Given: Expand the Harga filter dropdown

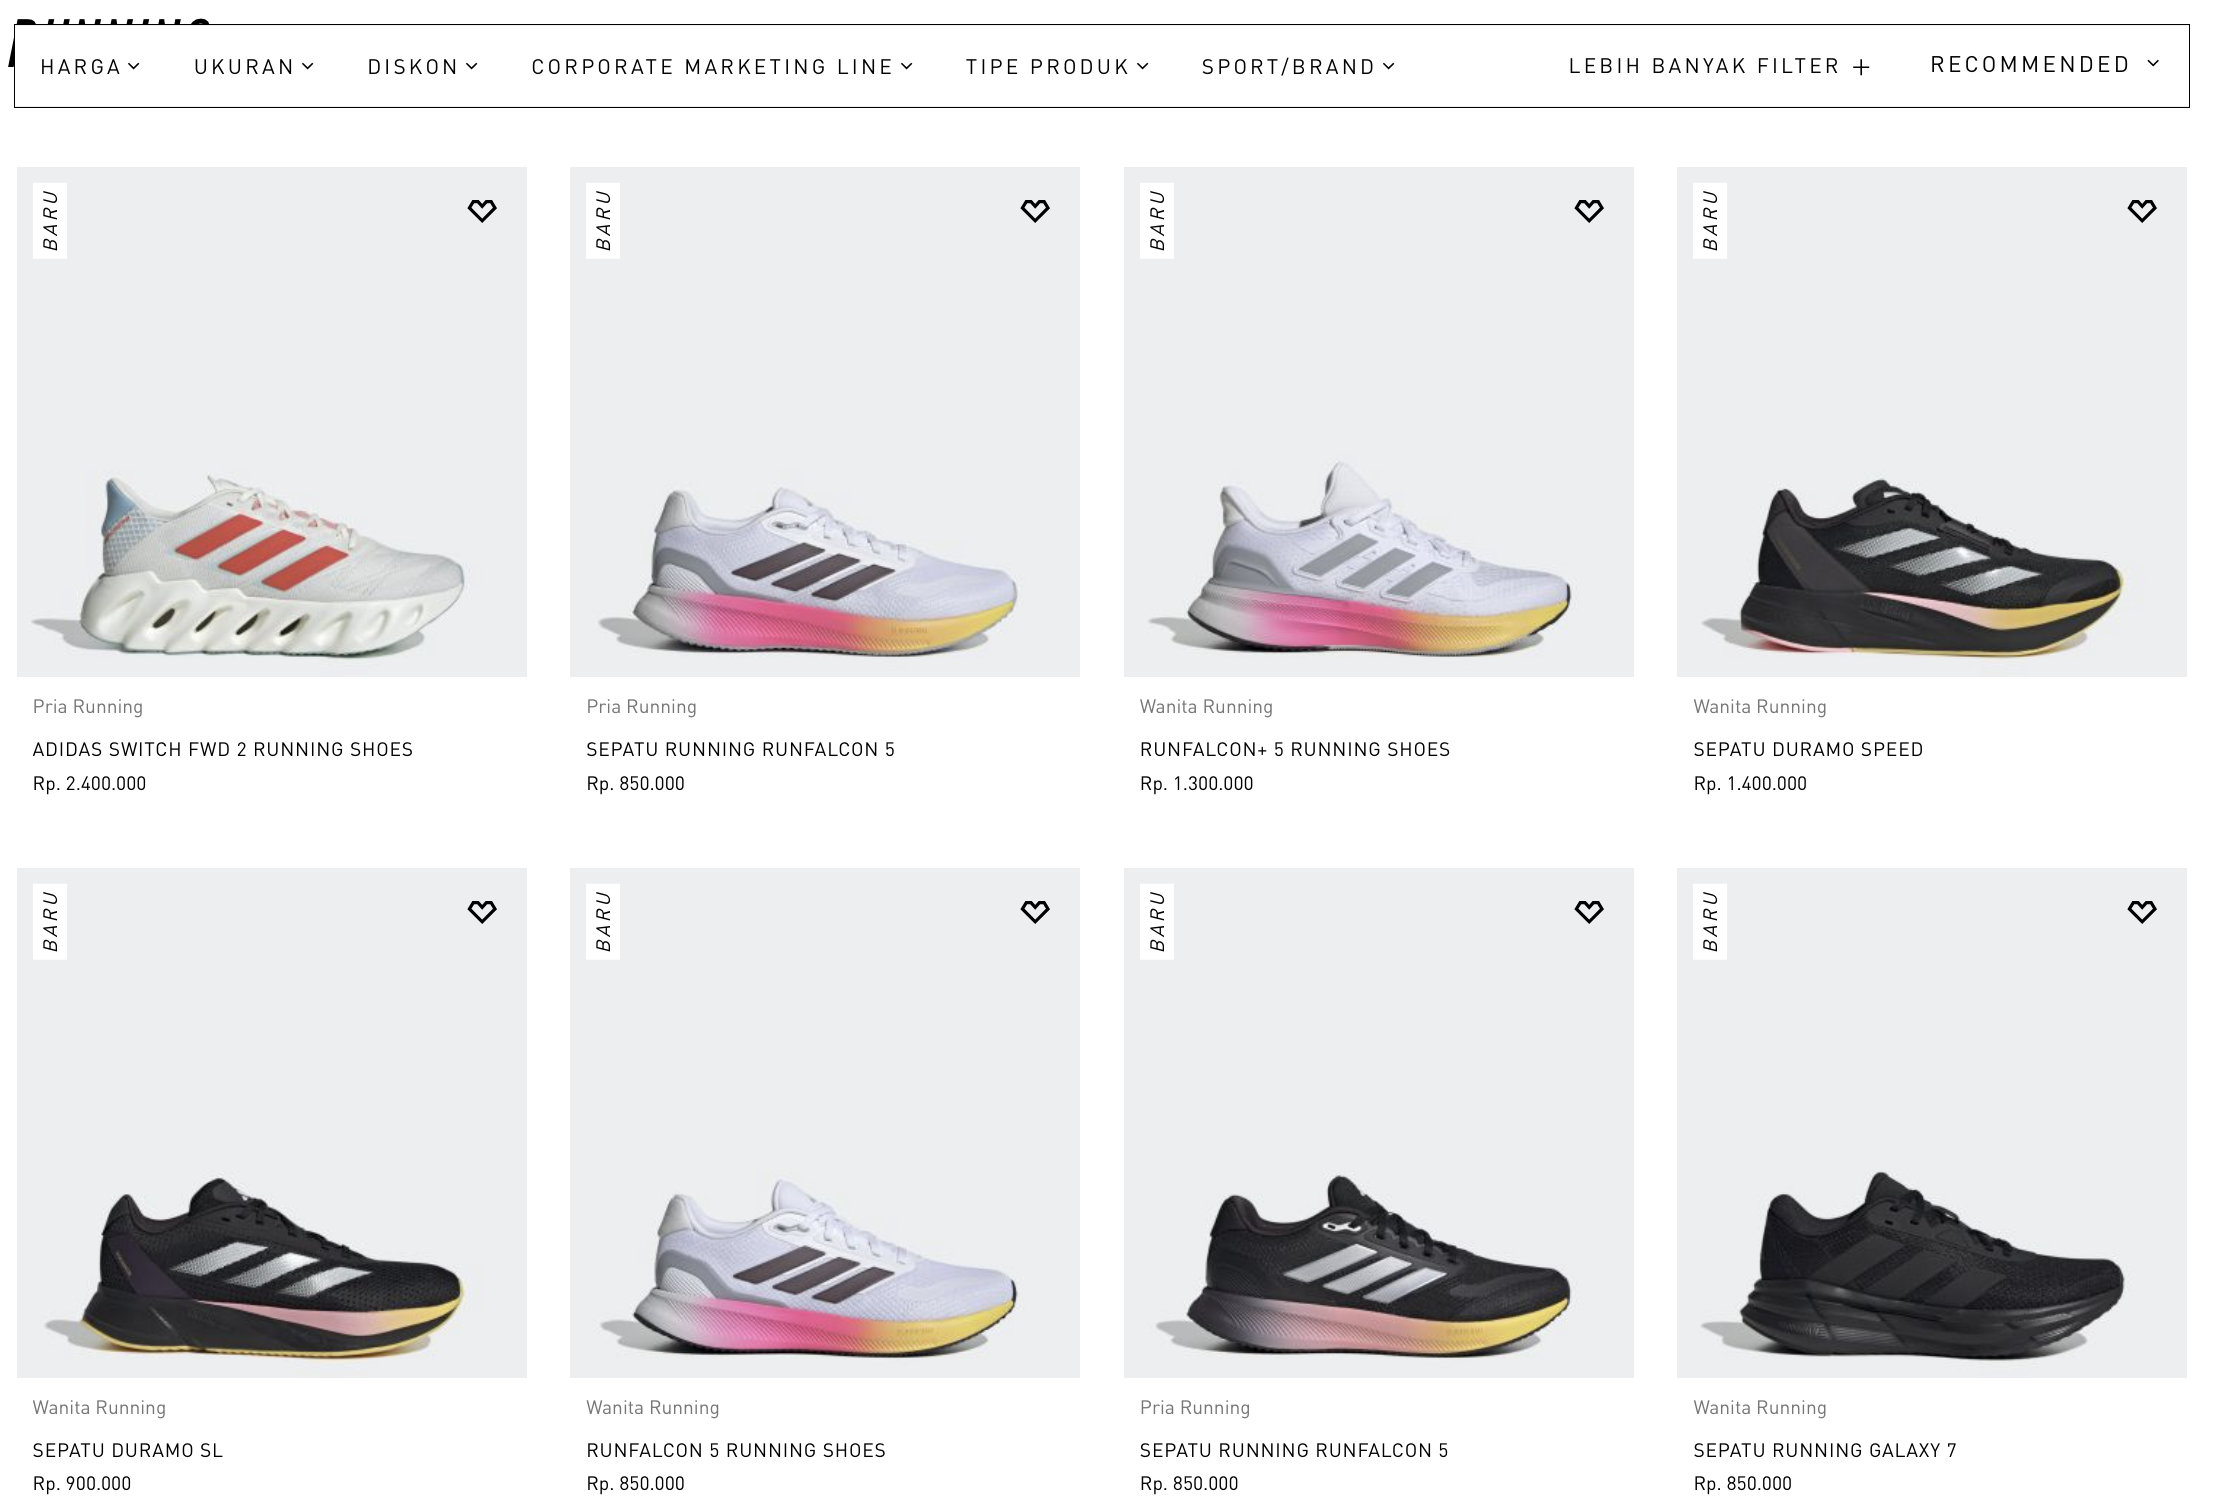Looking at the screenshot, I should point(90,67).
